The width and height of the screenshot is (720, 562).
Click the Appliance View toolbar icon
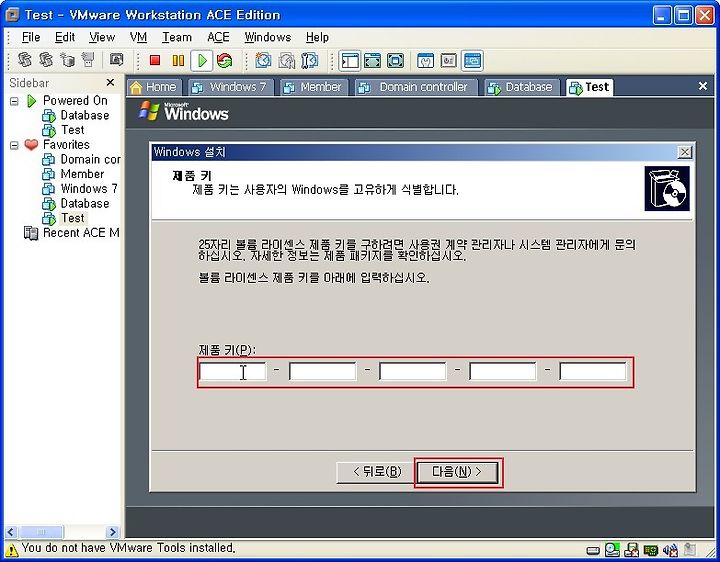(449, 60)
